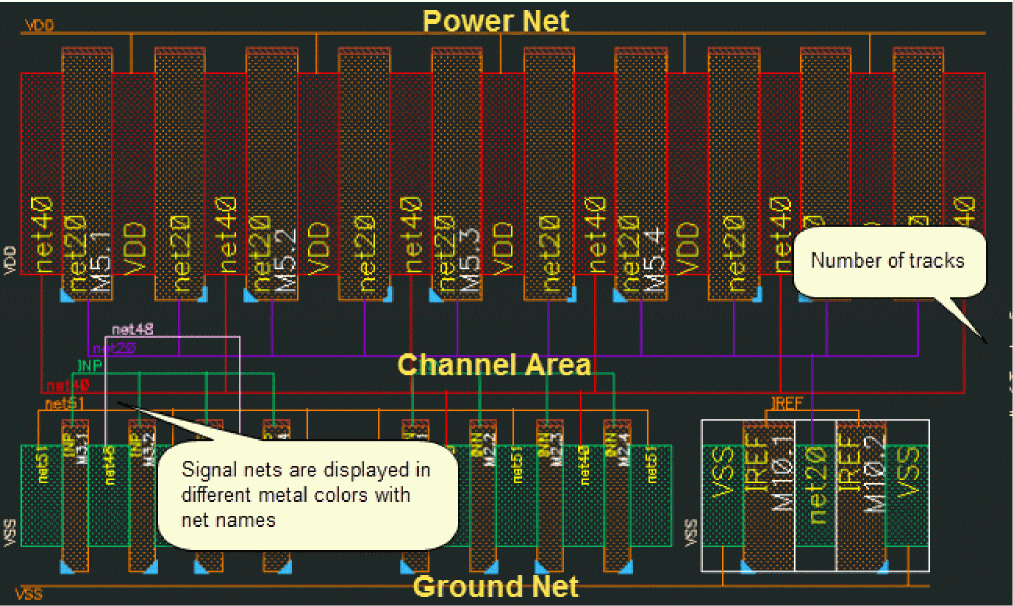Click the VSS label right of M10.2

tap(908, 472)
